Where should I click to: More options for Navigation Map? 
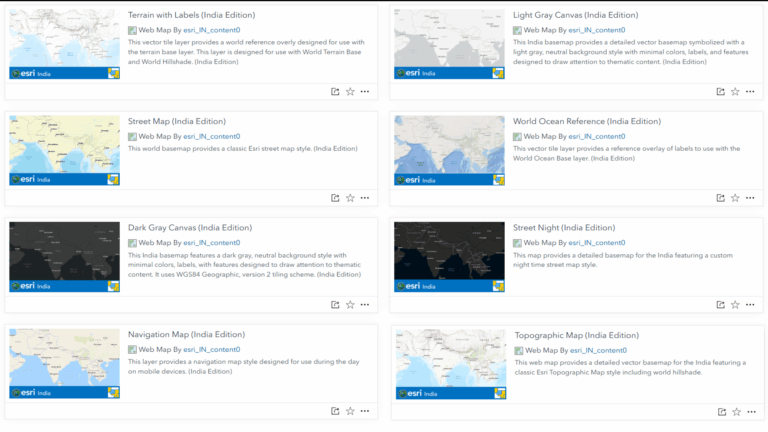365,411
